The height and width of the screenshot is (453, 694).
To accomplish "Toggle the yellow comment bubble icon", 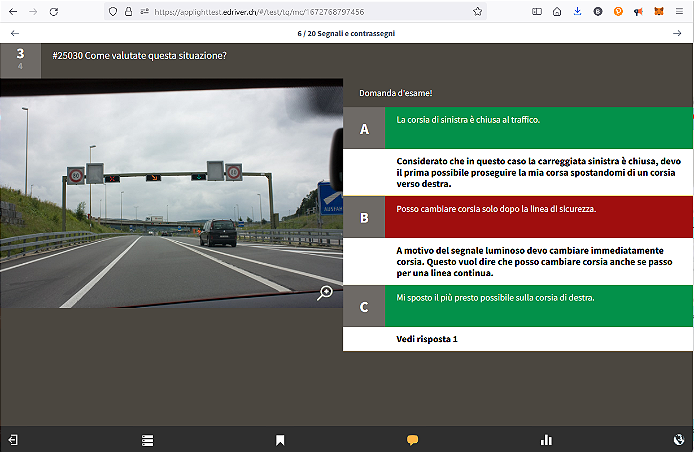I will point(413,440).
